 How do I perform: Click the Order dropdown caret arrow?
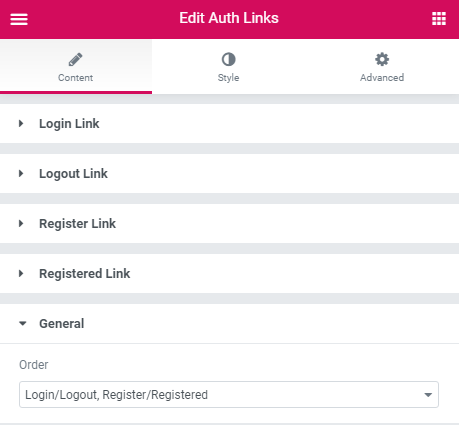click(428, 395)
